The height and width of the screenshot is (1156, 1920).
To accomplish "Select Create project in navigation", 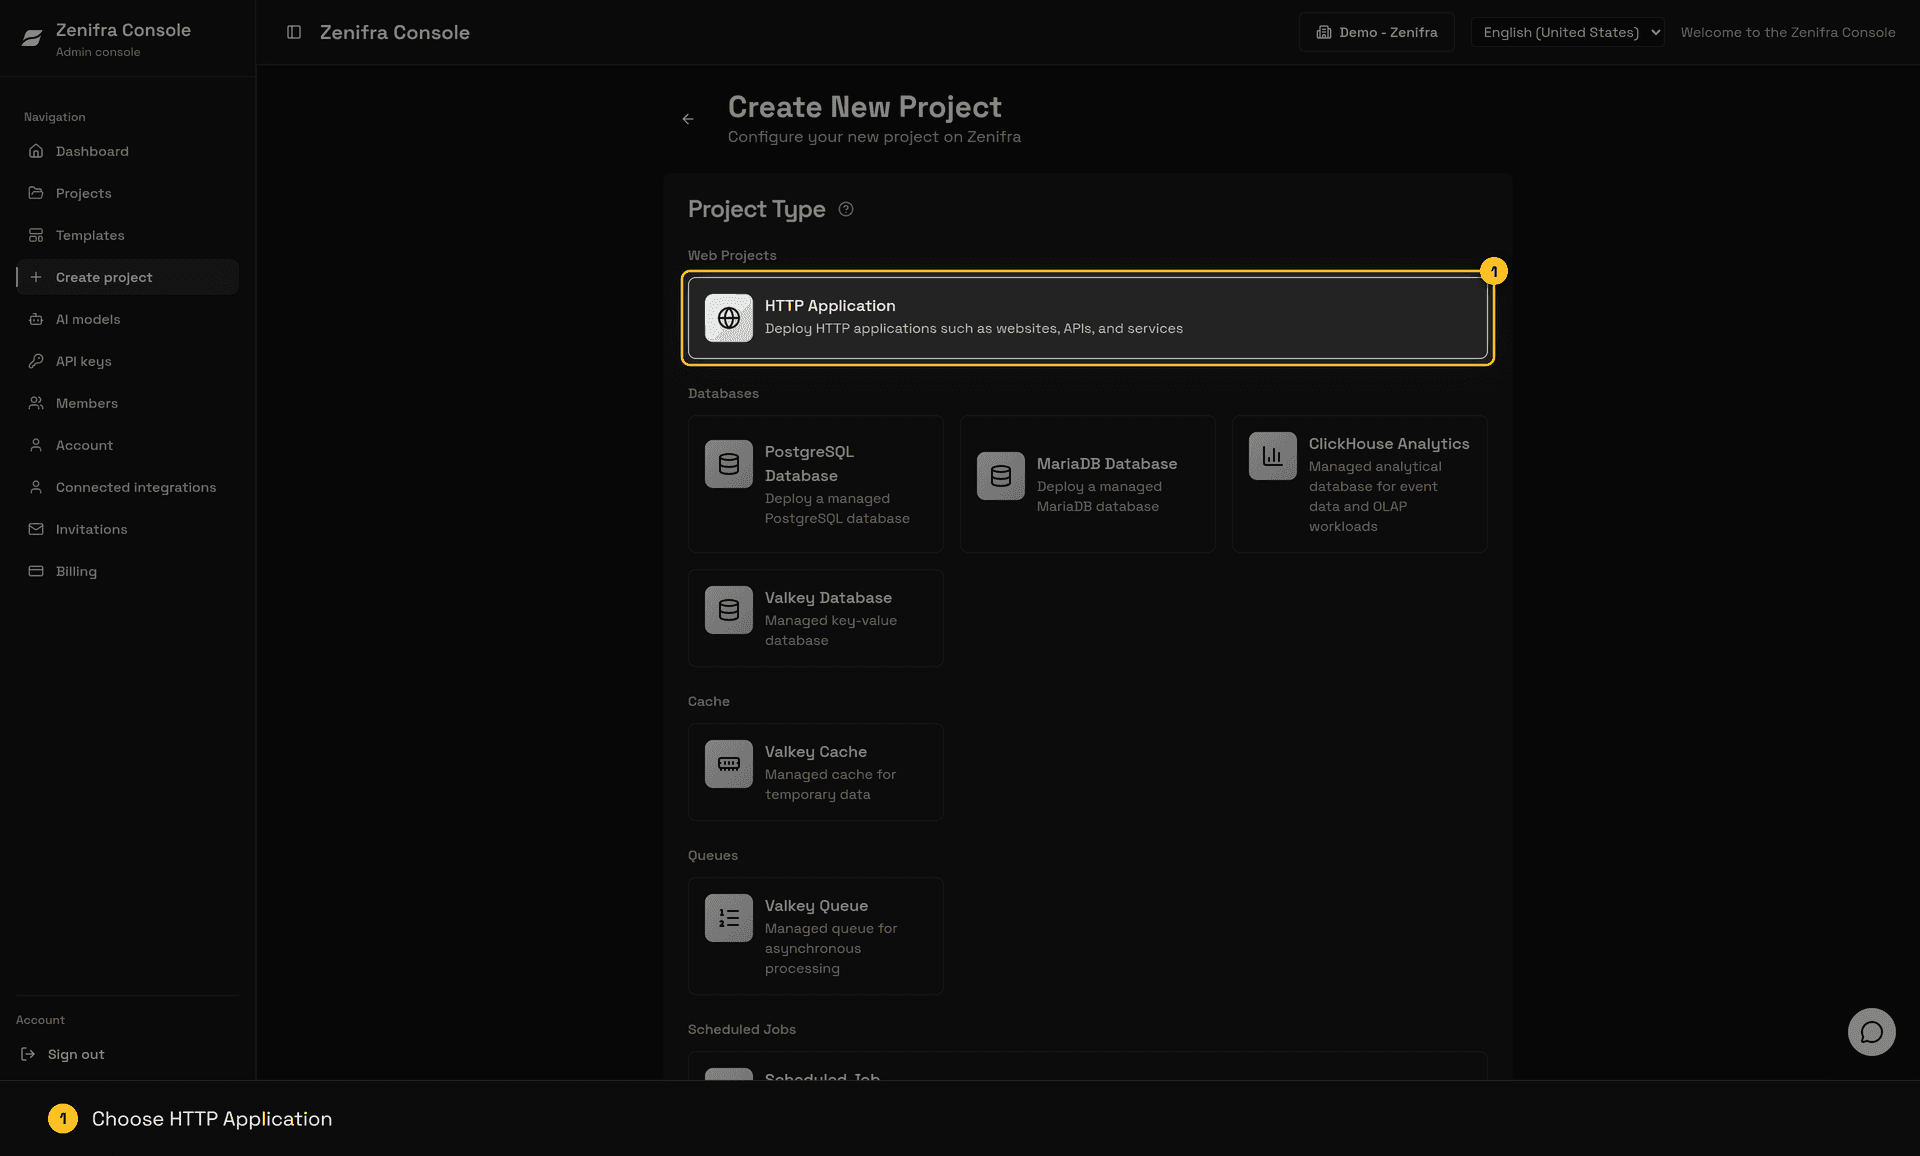I will (128, 277).
